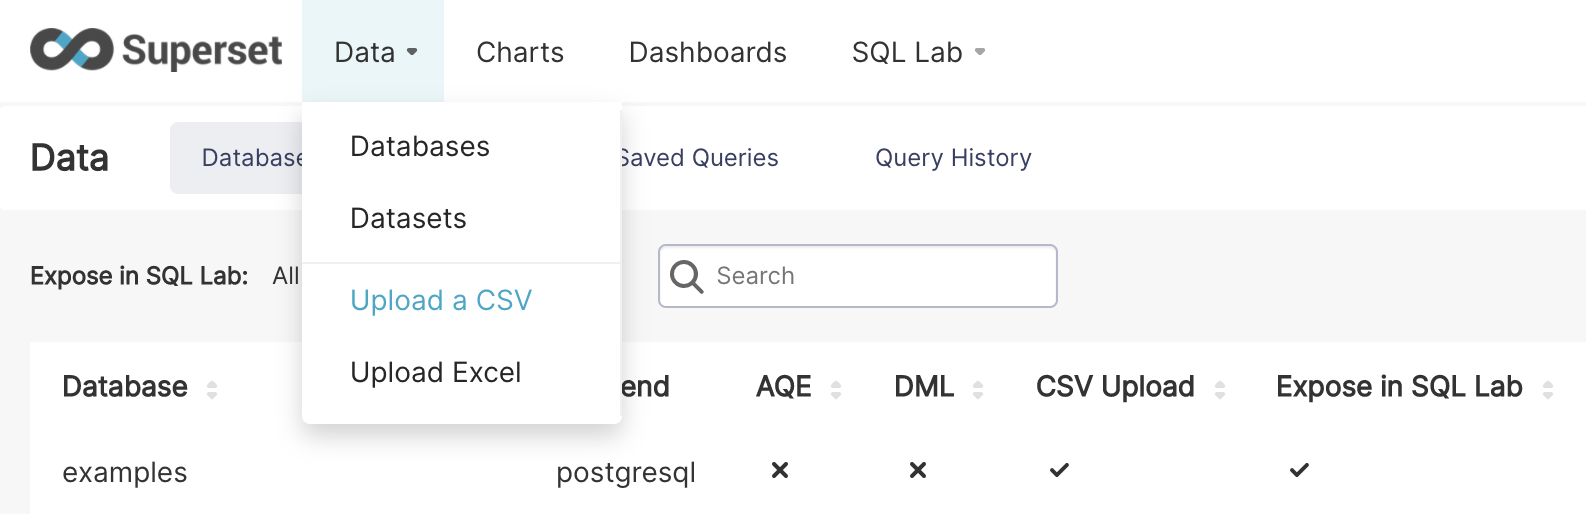Sort by AQE column sort icon
This screenshot has height=514, width=1586.
click(836, 389)
